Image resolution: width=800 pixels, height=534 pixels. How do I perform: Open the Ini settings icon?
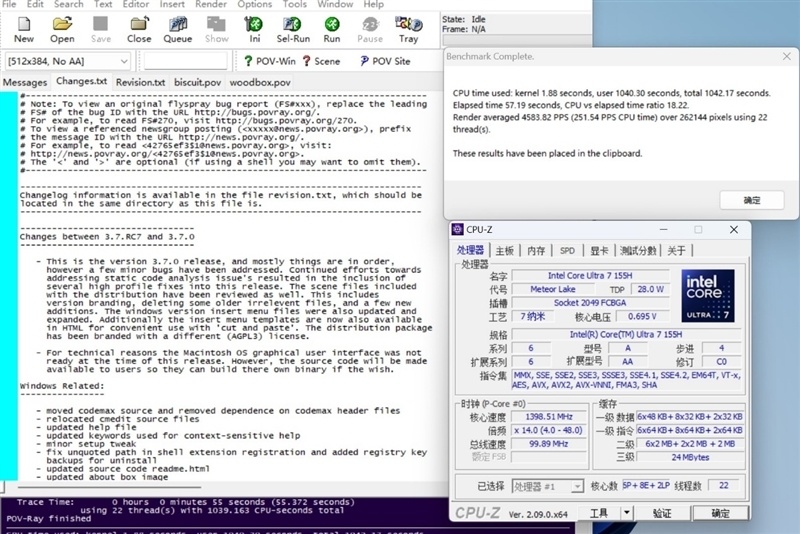[x=255, y=28]
